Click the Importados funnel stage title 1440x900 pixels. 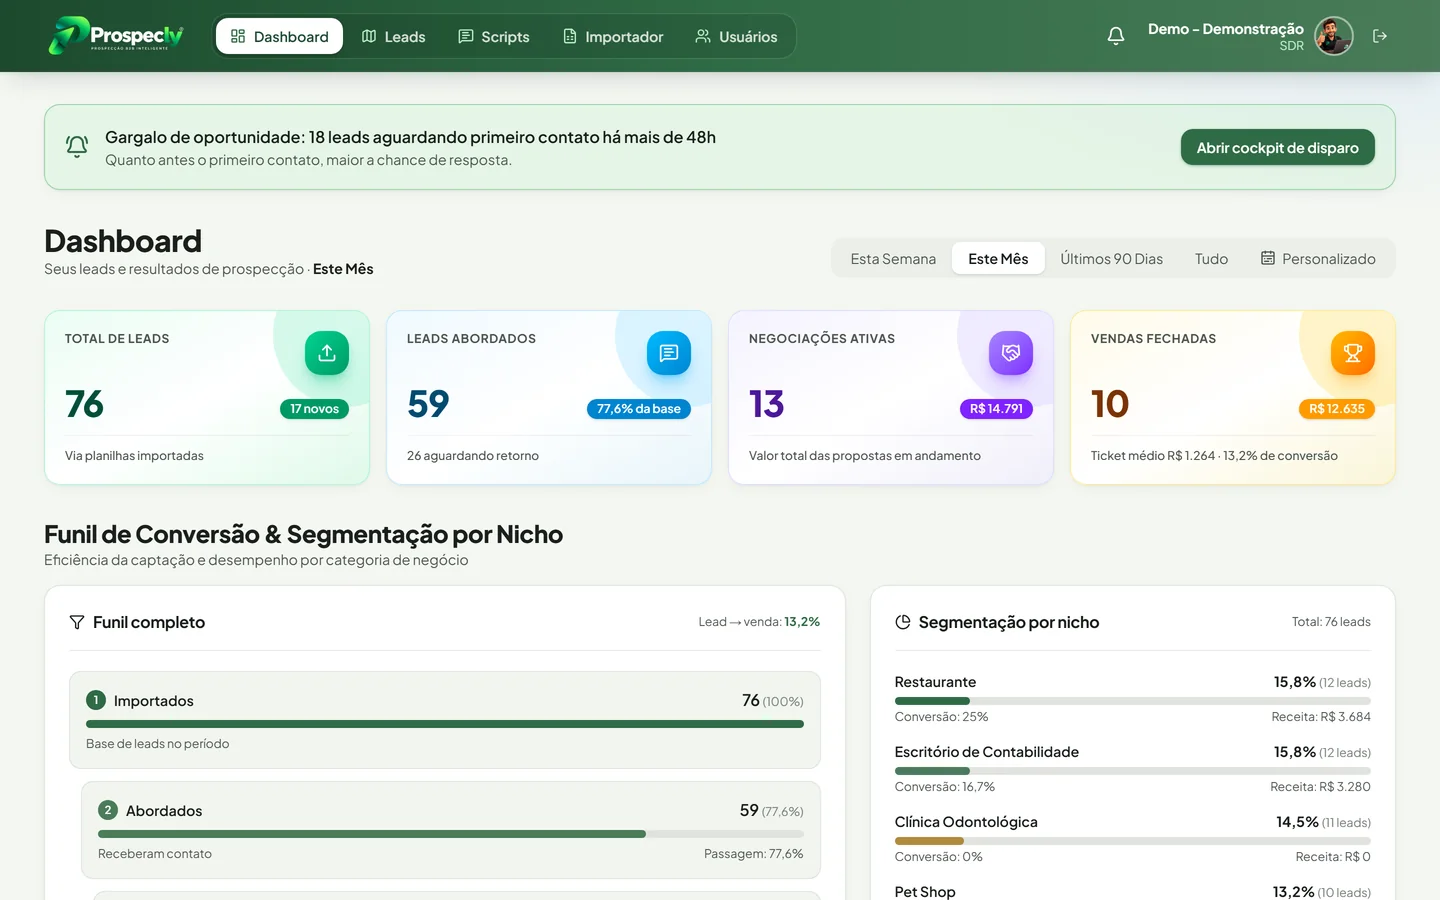[x=154, y=701]
